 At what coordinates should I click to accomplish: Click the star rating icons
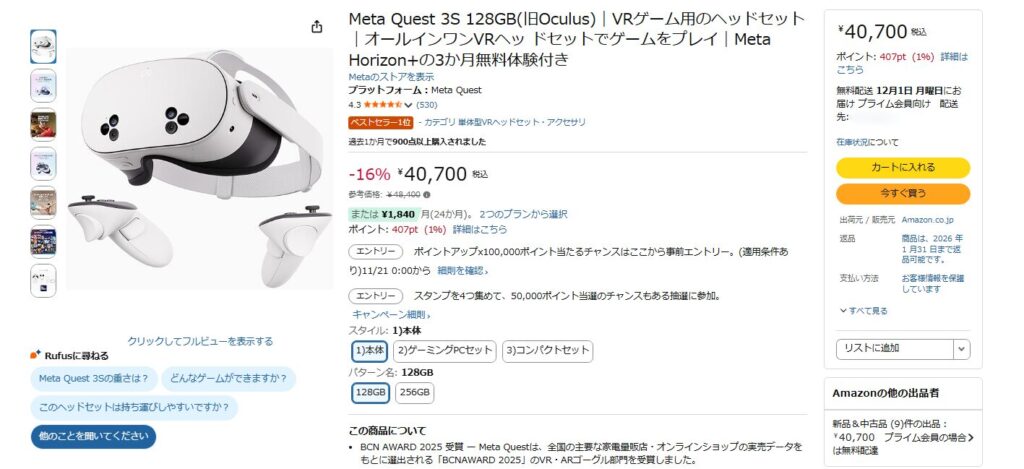pyautogui.click(x=382, y=104)
